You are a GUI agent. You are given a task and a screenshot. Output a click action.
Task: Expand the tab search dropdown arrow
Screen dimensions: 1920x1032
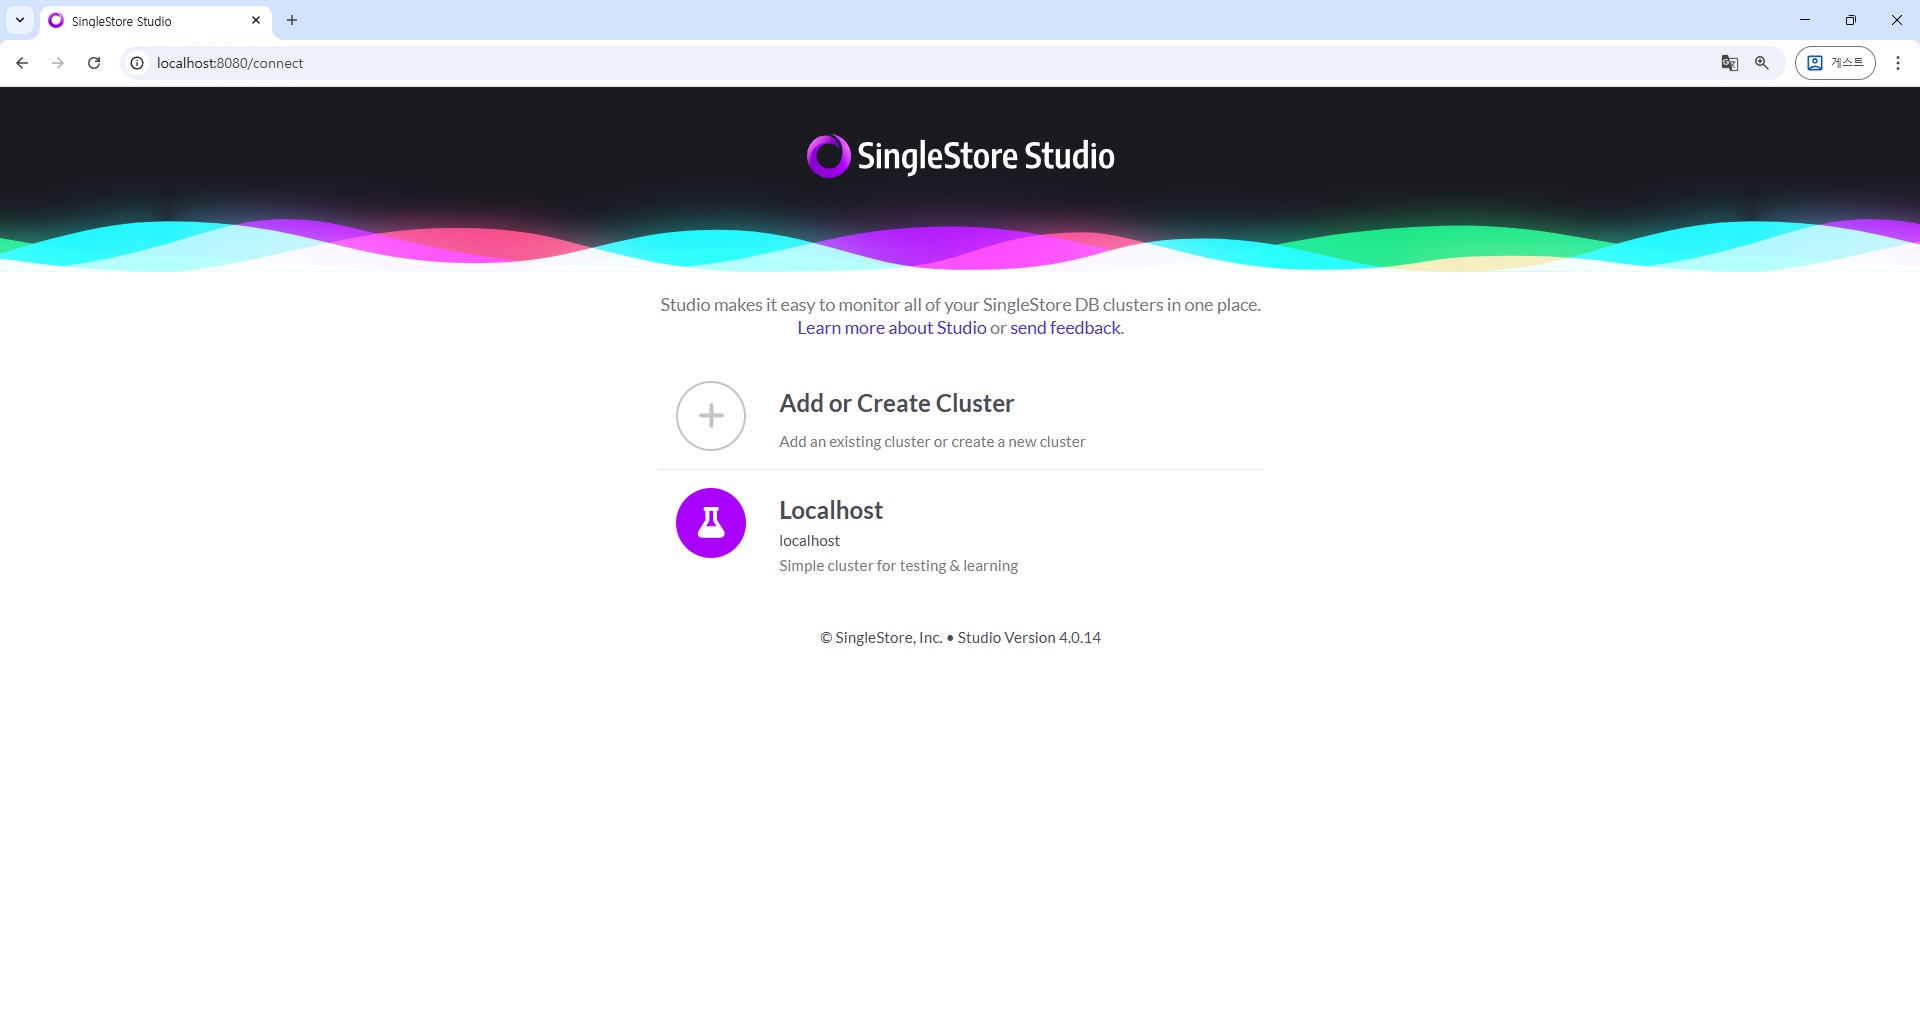pyautogui.click(x=20, y=20)
